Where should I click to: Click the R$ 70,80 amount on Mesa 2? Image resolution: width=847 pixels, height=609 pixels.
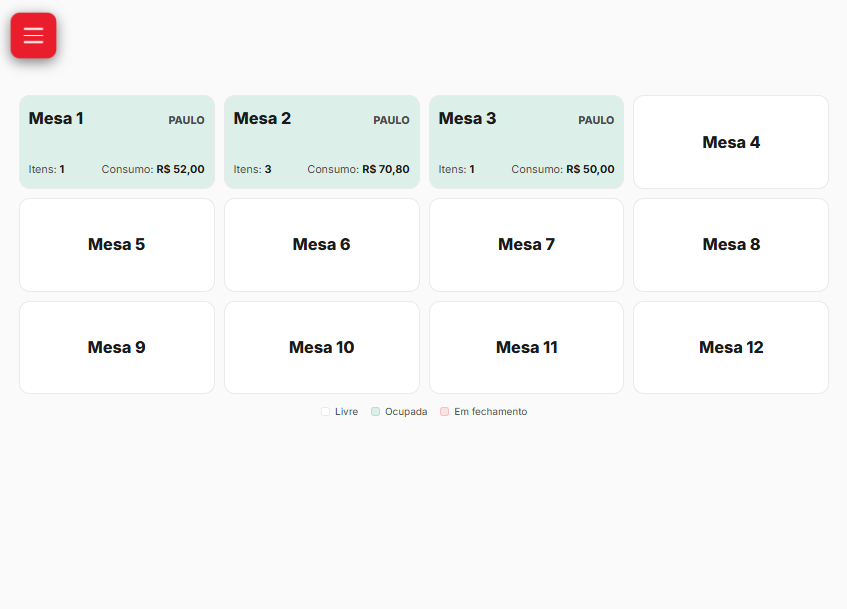point(385,170)
